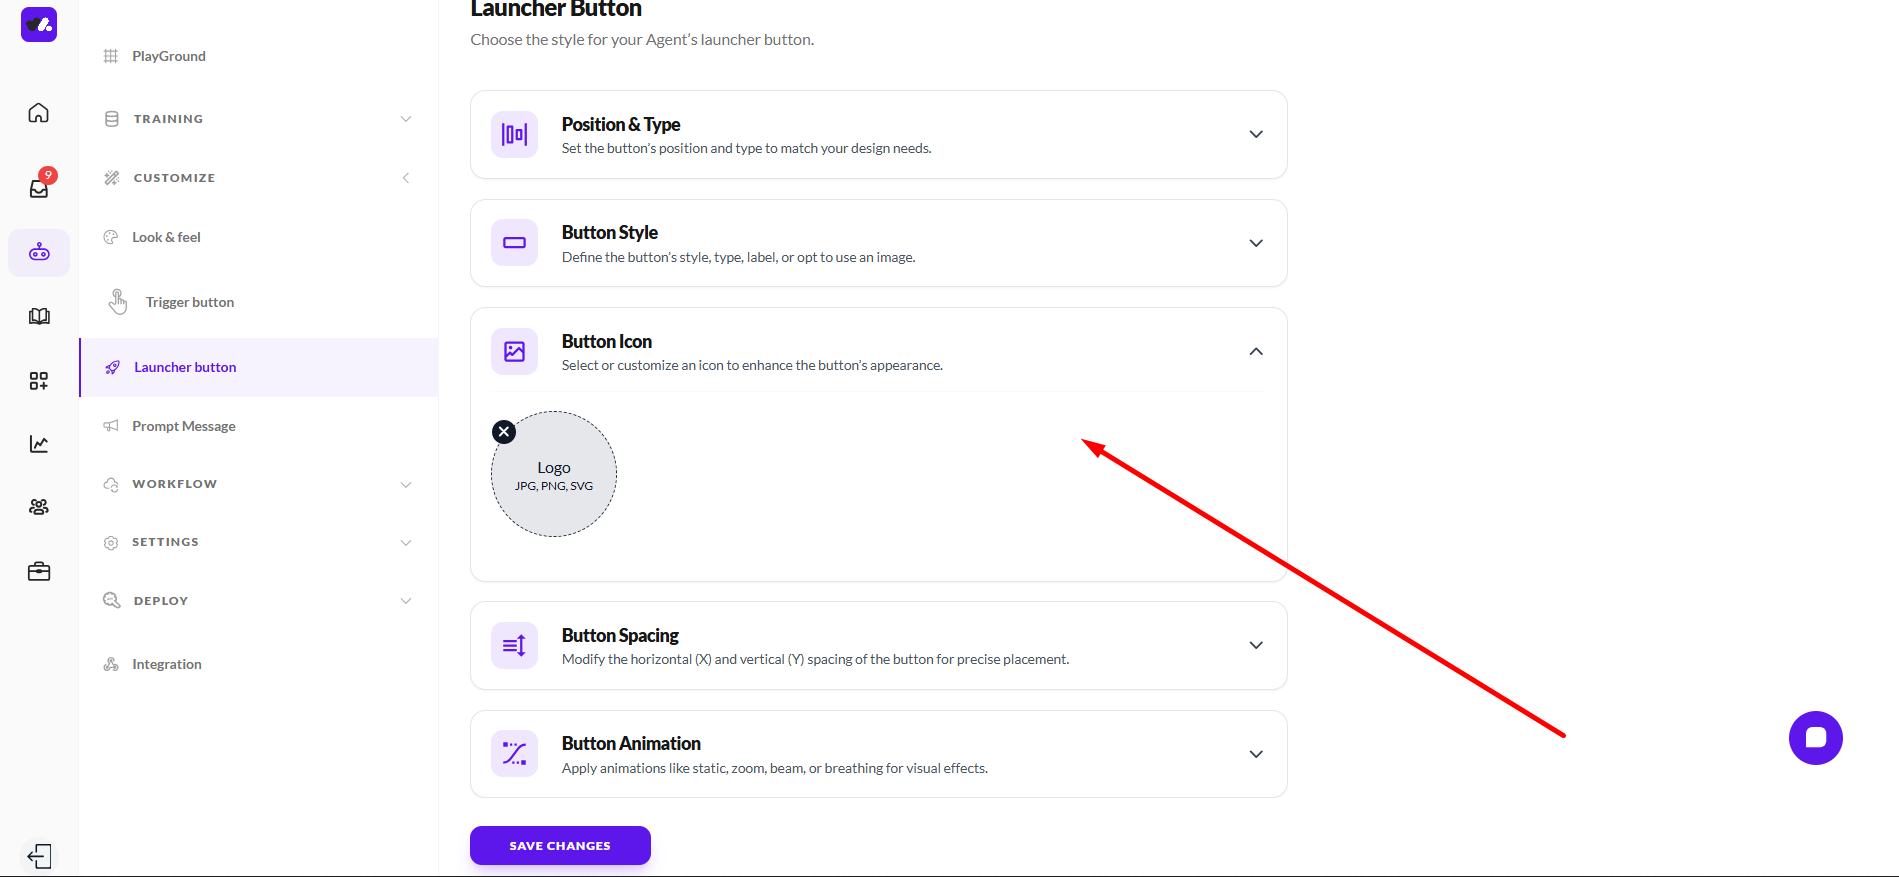Click the home icon in left rail
1899x877 pixels.
(38, 113)
